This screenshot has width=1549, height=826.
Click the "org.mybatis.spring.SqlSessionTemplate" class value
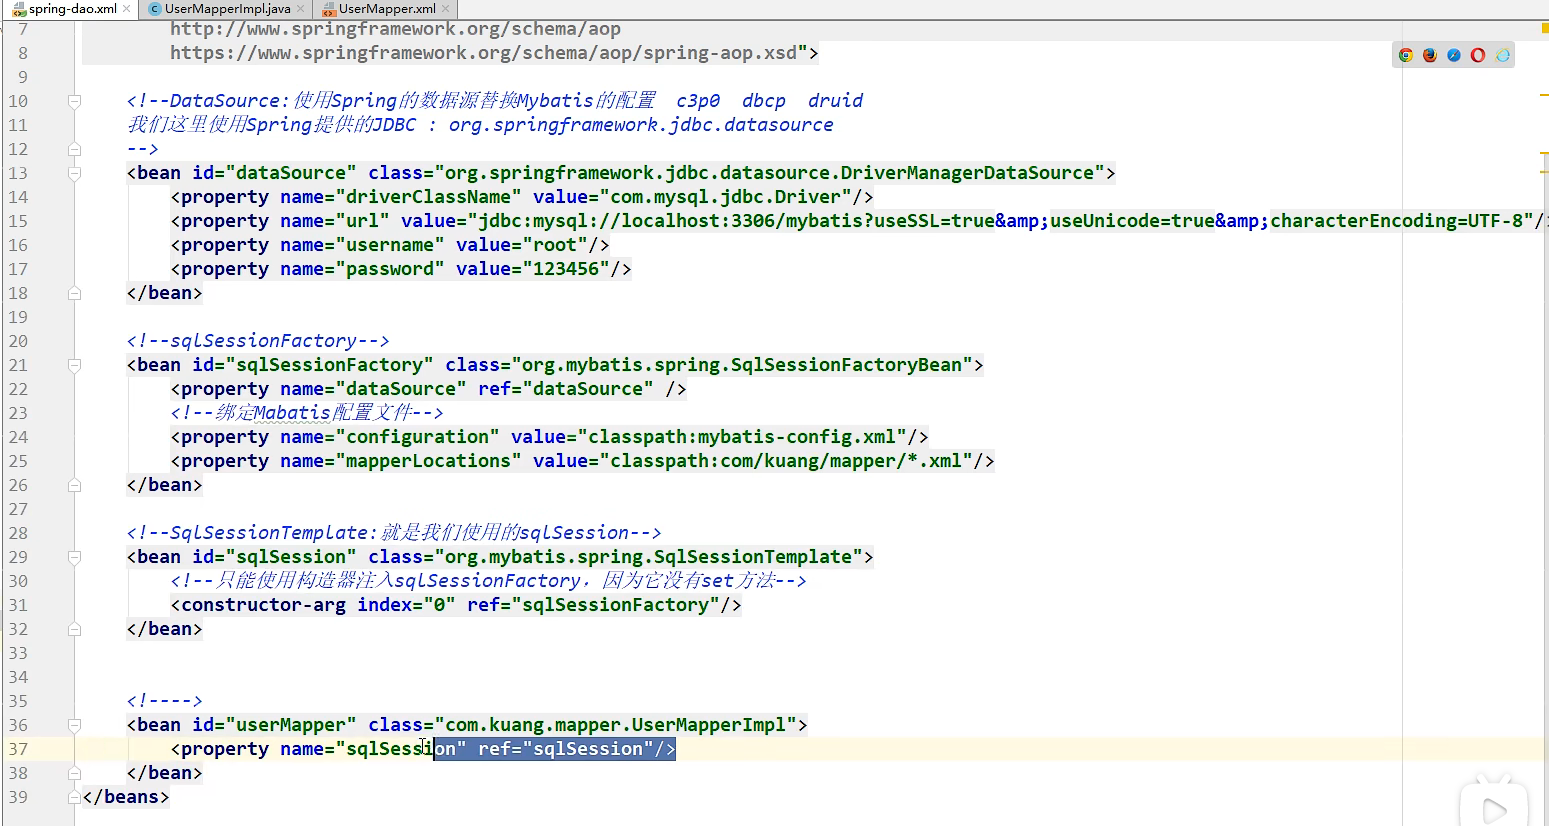(648, 557)
